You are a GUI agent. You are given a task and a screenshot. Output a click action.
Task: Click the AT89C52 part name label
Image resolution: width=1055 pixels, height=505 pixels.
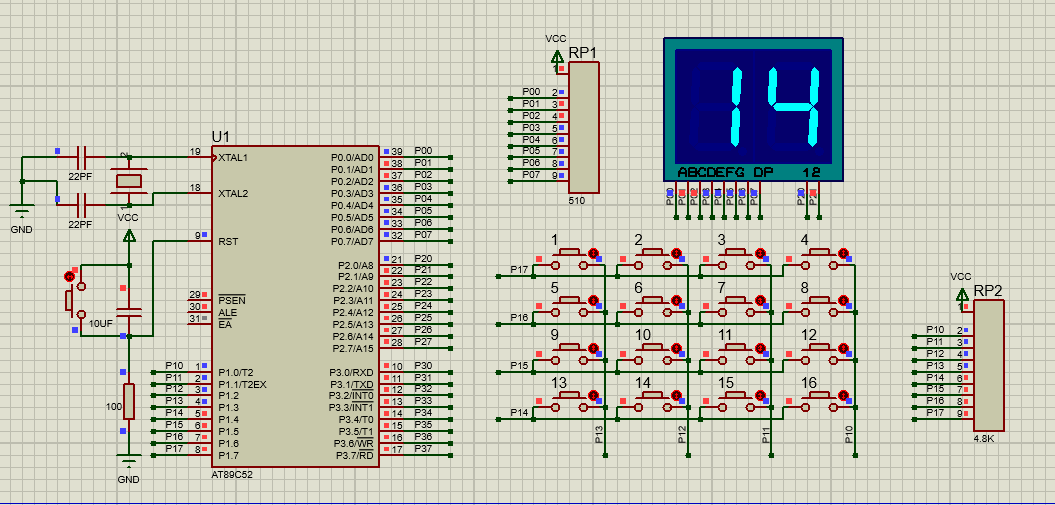(232, 474)
